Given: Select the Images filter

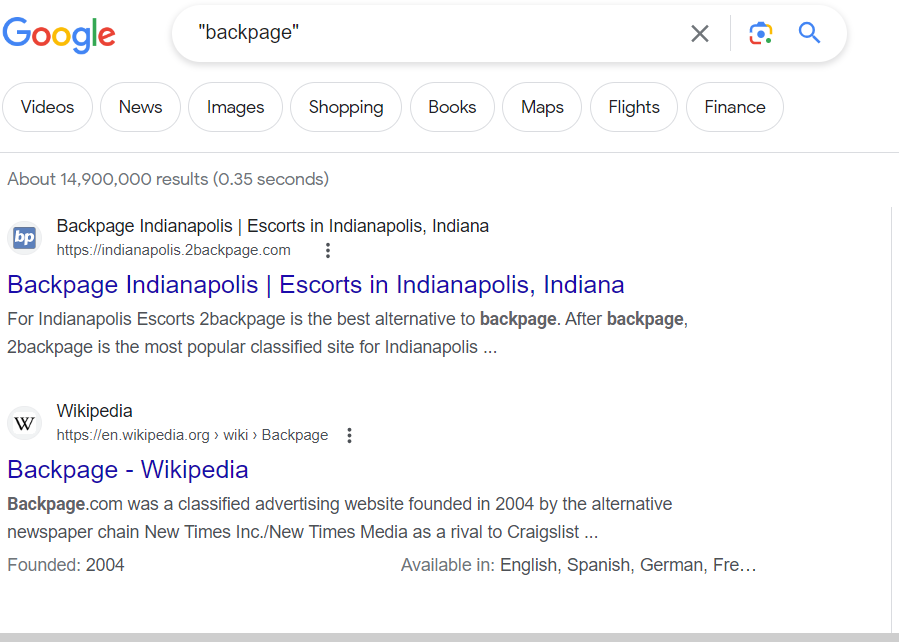Looking at the screenshot, I should 236,107.
